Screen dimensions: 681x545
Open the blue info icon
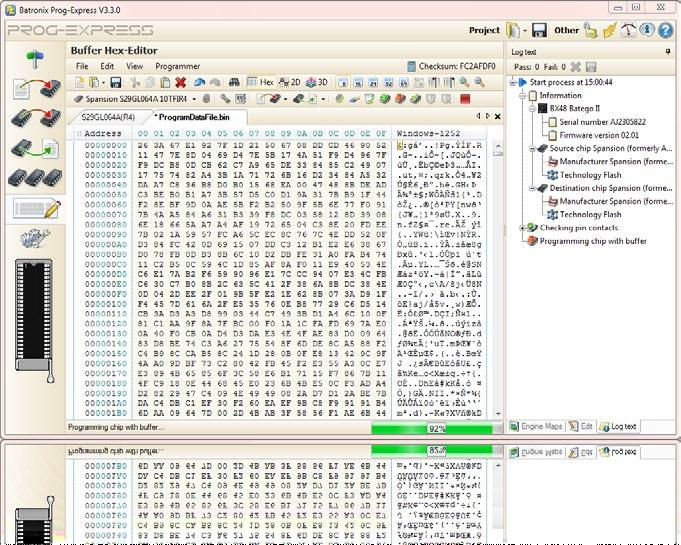[x=647, y=30]
